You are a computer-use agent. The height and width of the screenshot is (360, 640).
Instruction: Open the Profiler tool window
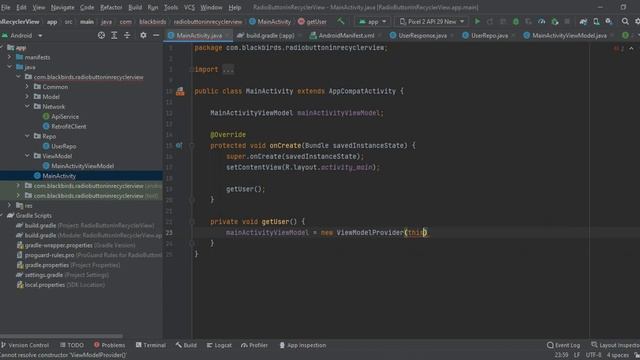pos(254,345)
